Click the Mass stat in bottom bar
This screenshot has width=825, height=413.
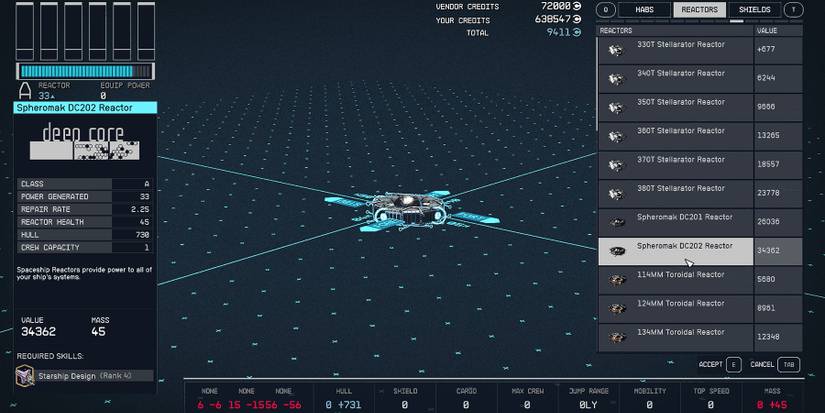point(772,398)
